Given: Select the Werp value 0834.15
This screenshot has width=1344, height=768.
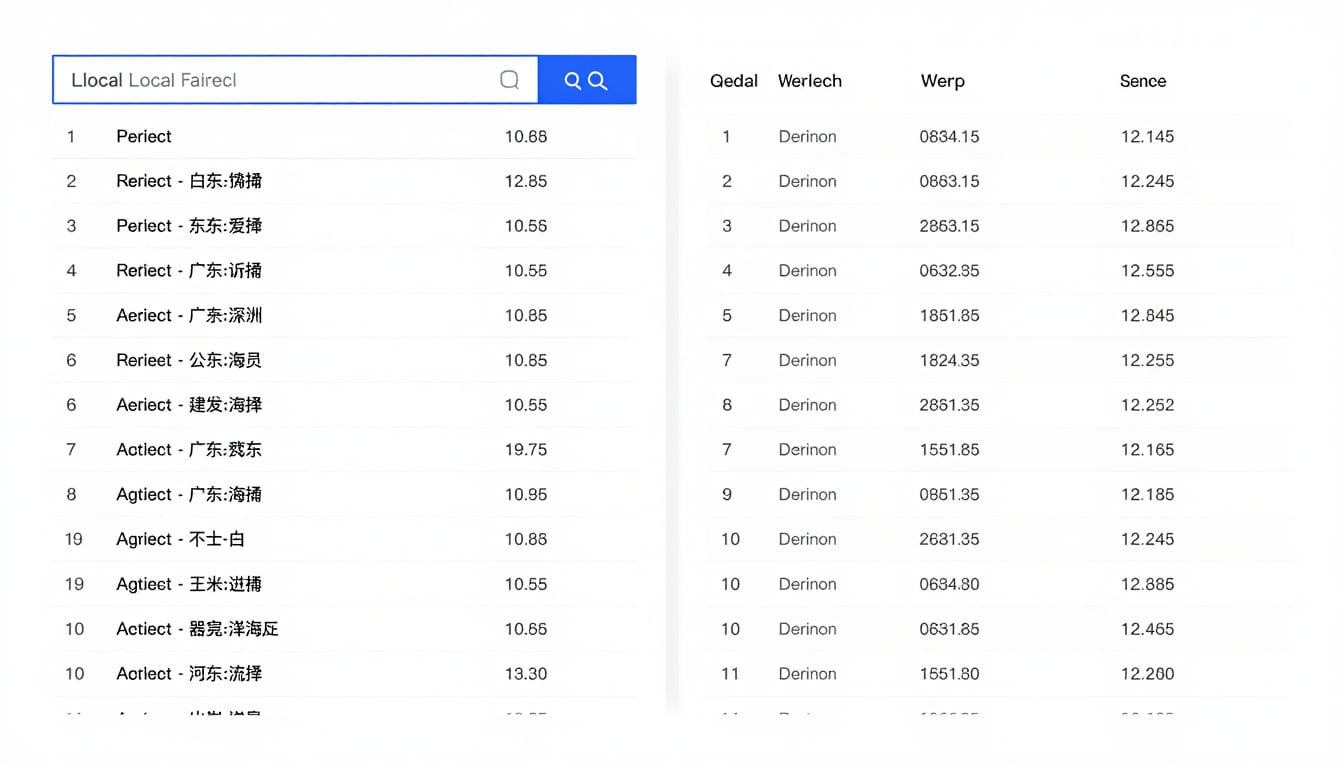Looking at the screenshot, I should point(950,136).
